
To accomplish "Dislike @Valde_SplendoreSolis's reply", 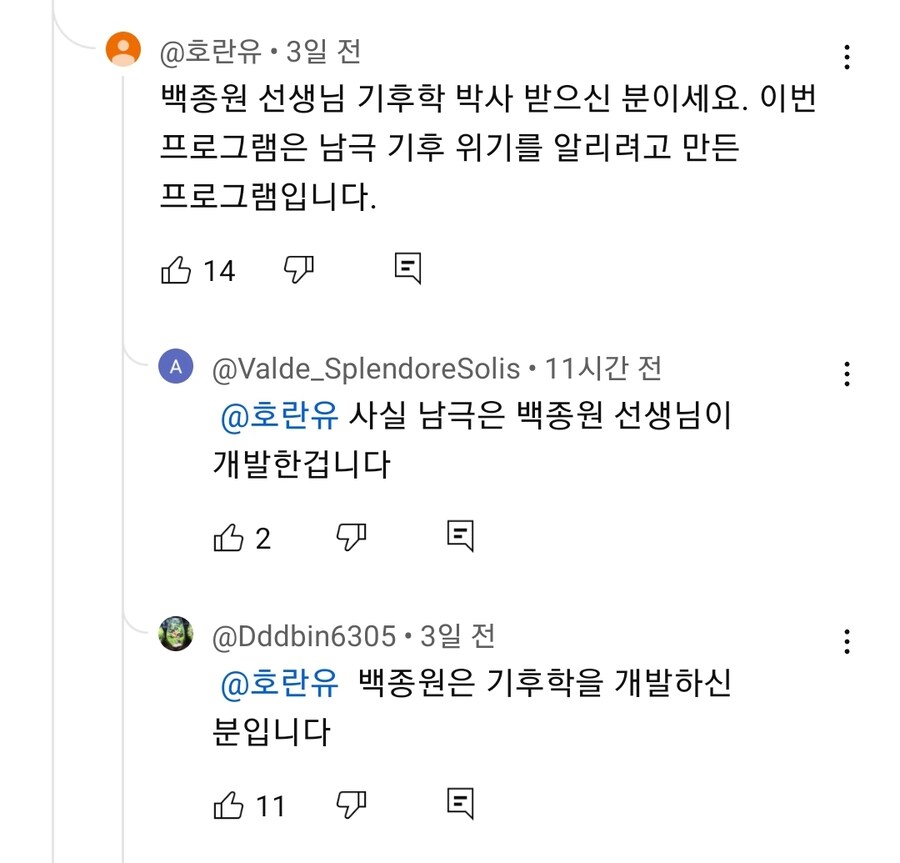I will pyautogui.click(x=352, y=537).
